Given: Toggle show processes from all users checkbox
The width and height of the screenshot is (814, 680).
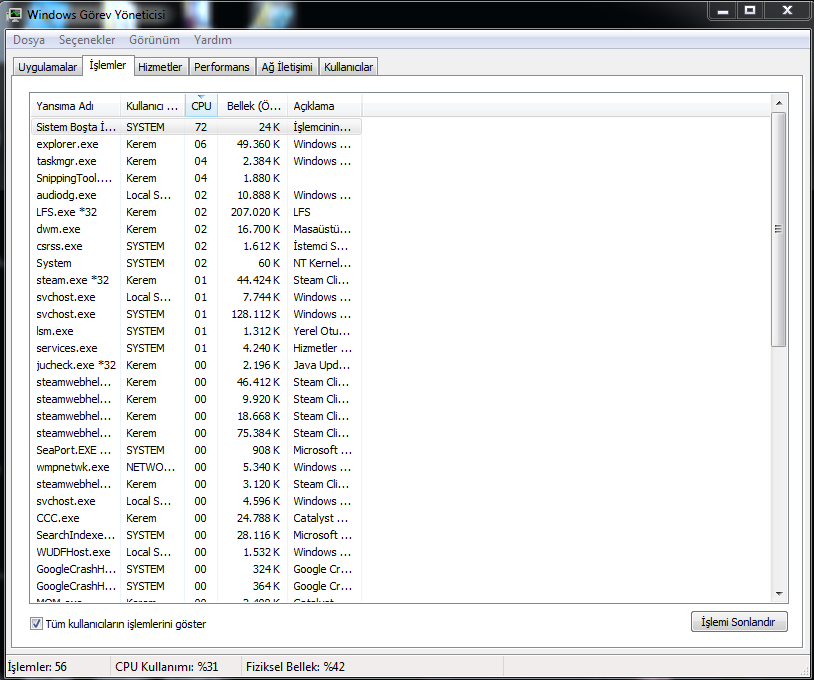Looking at the screenshot, I should coord(36,623).
